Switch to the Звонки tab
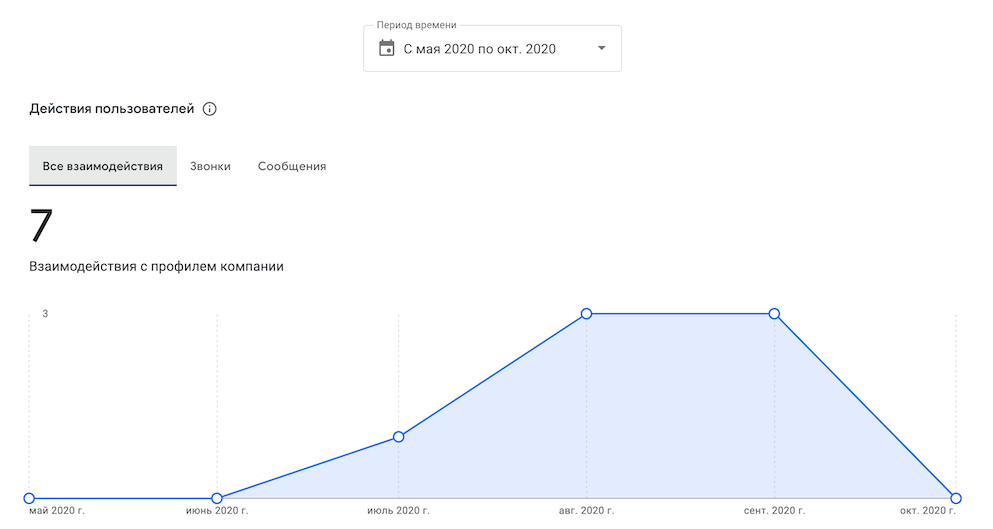The width and height of the screenshot is (993, 529). pos(210,166)
